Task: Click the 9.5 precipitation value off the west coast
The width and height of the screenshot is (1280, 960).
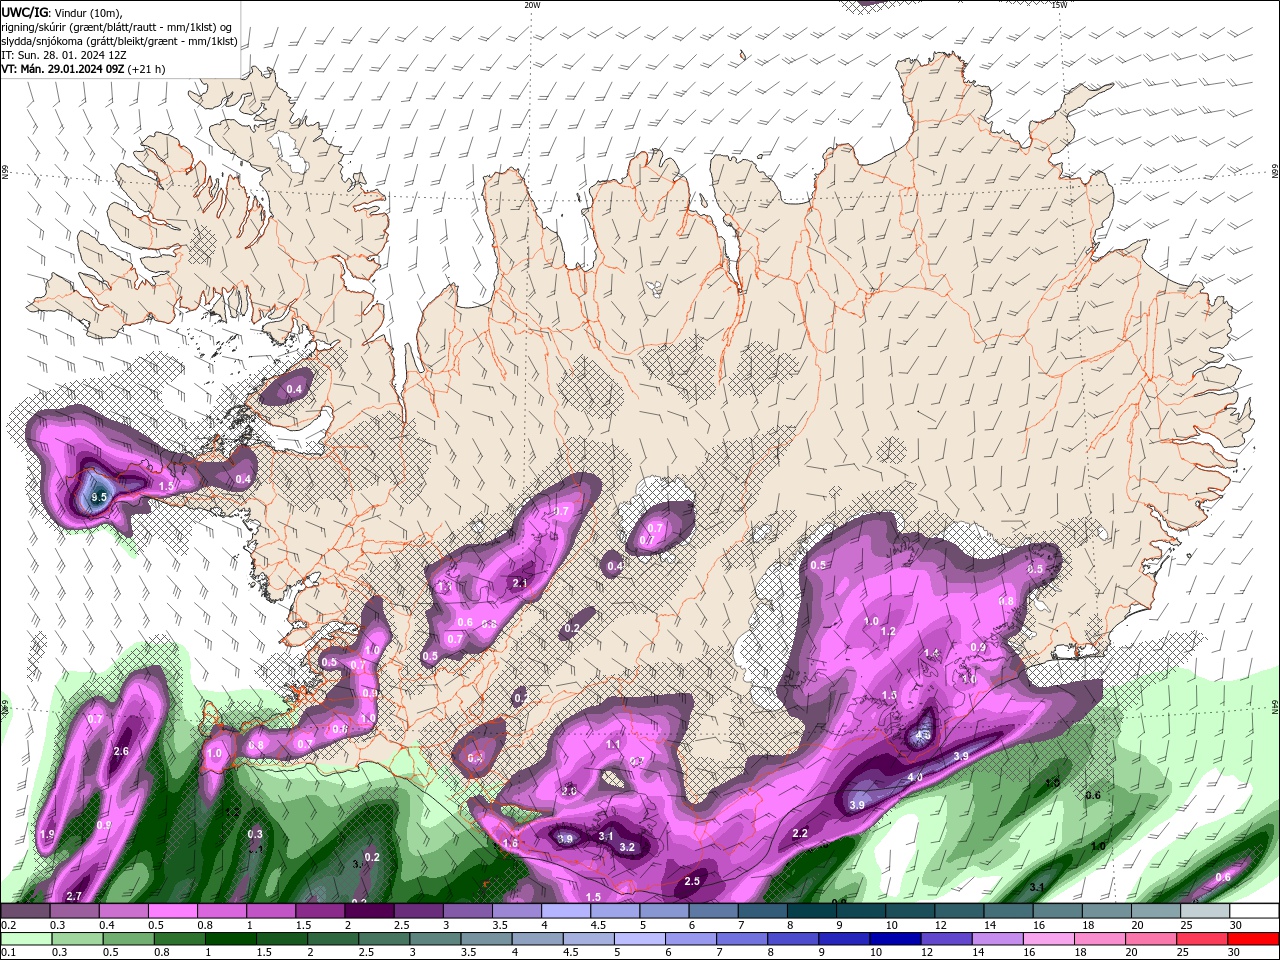Action: coord(98,496)
